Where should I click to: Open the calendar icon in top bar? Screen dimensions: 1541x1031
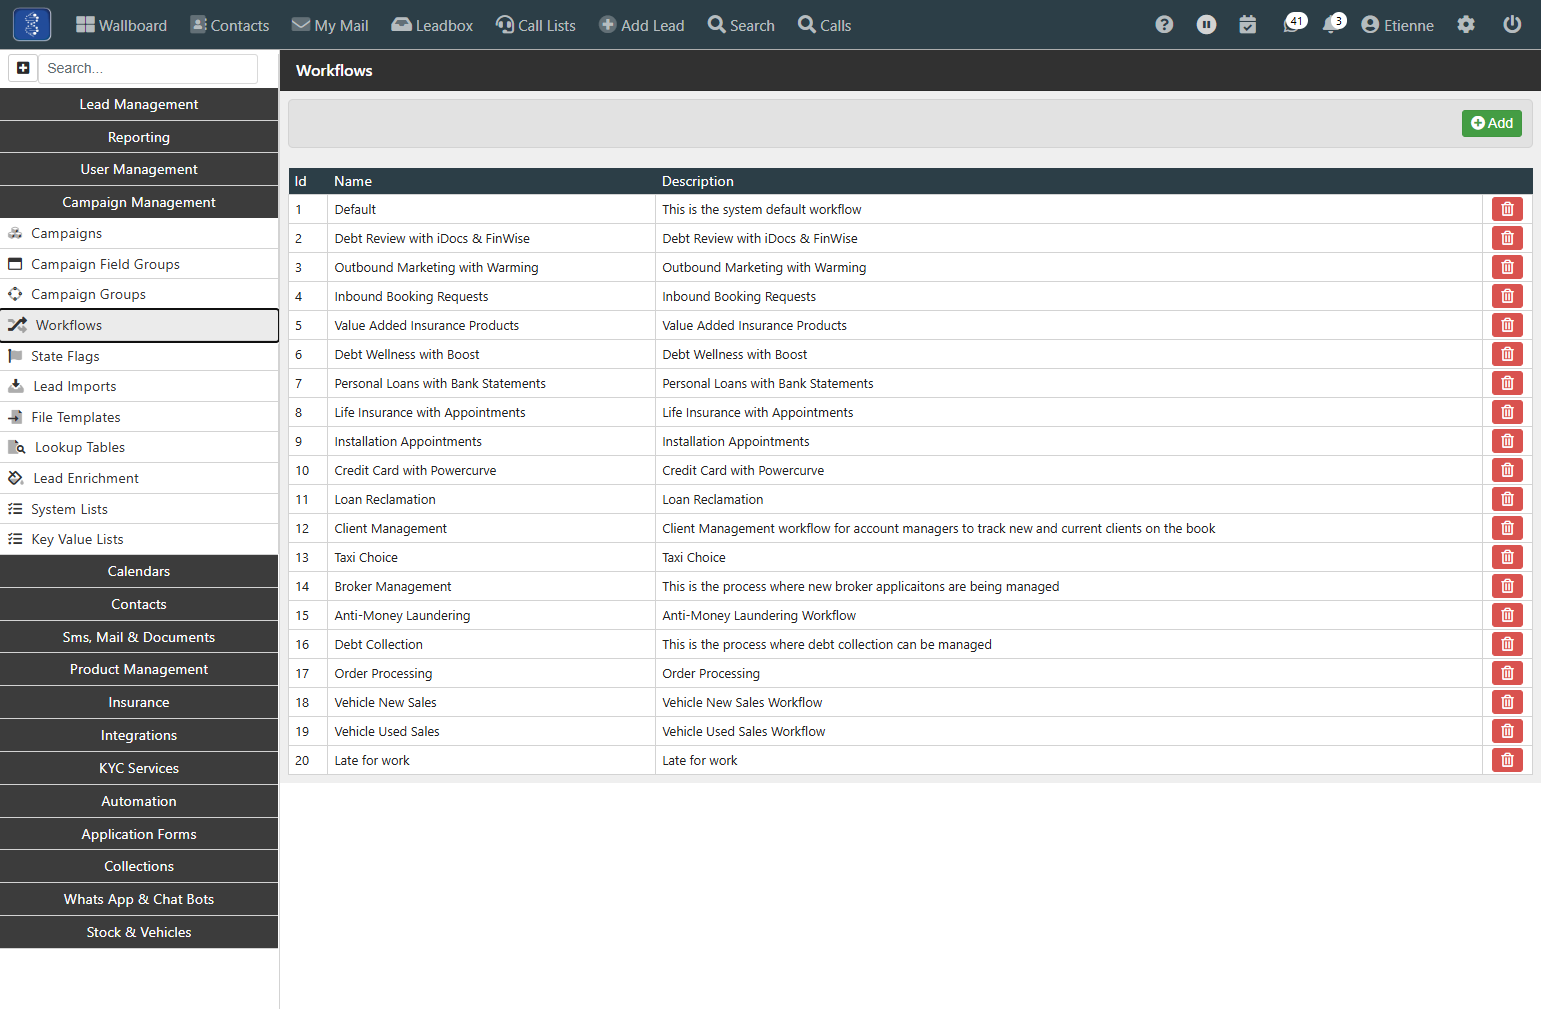tap(1248, 25)
